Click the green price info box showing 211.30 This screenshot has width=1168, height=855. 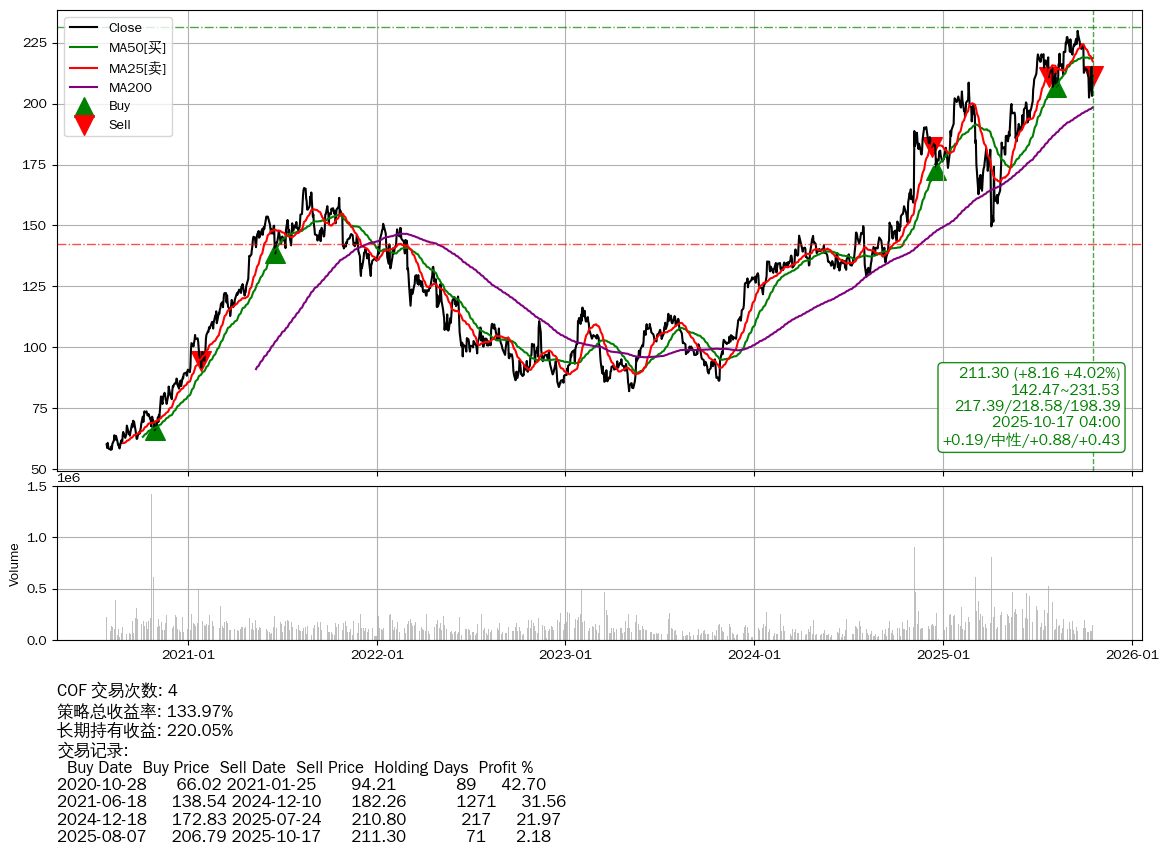coord(1031,407)
